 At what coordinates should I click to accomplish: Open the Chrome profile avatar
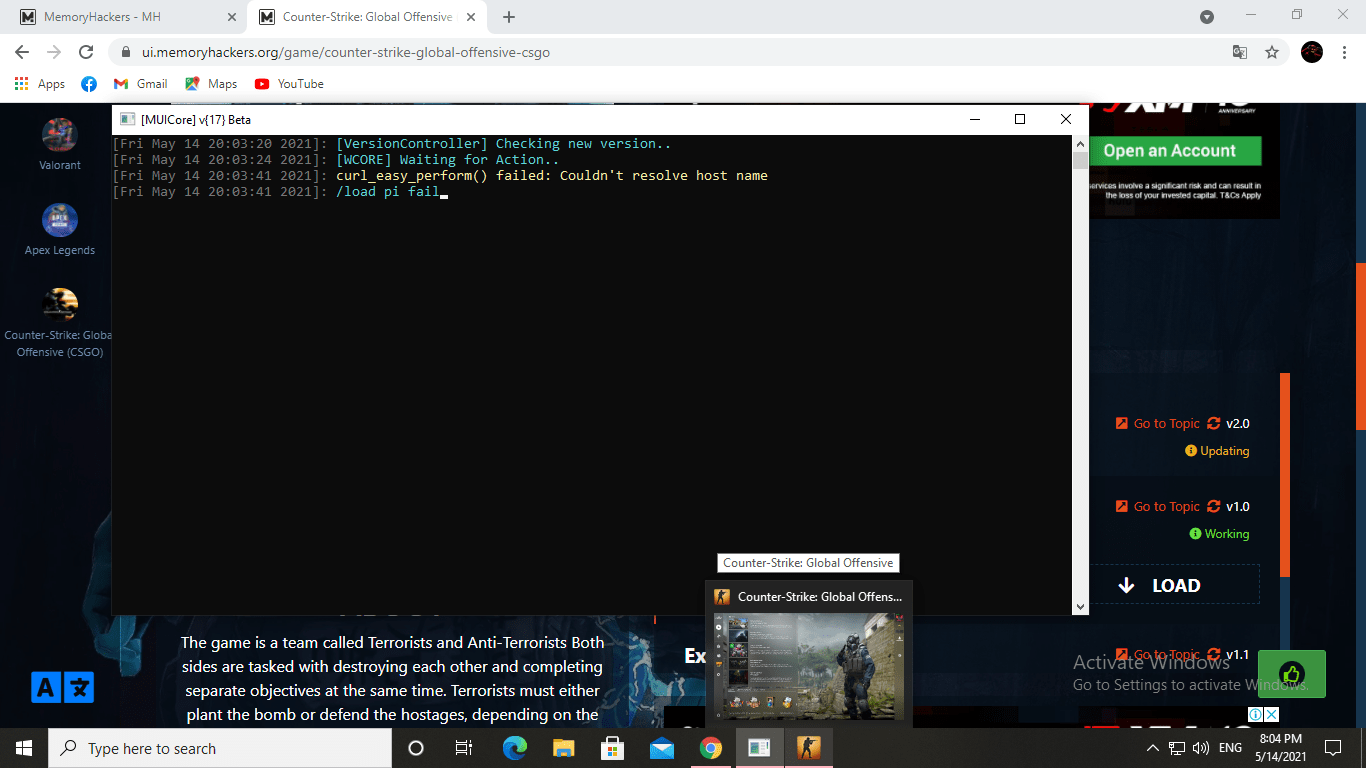1312,52
